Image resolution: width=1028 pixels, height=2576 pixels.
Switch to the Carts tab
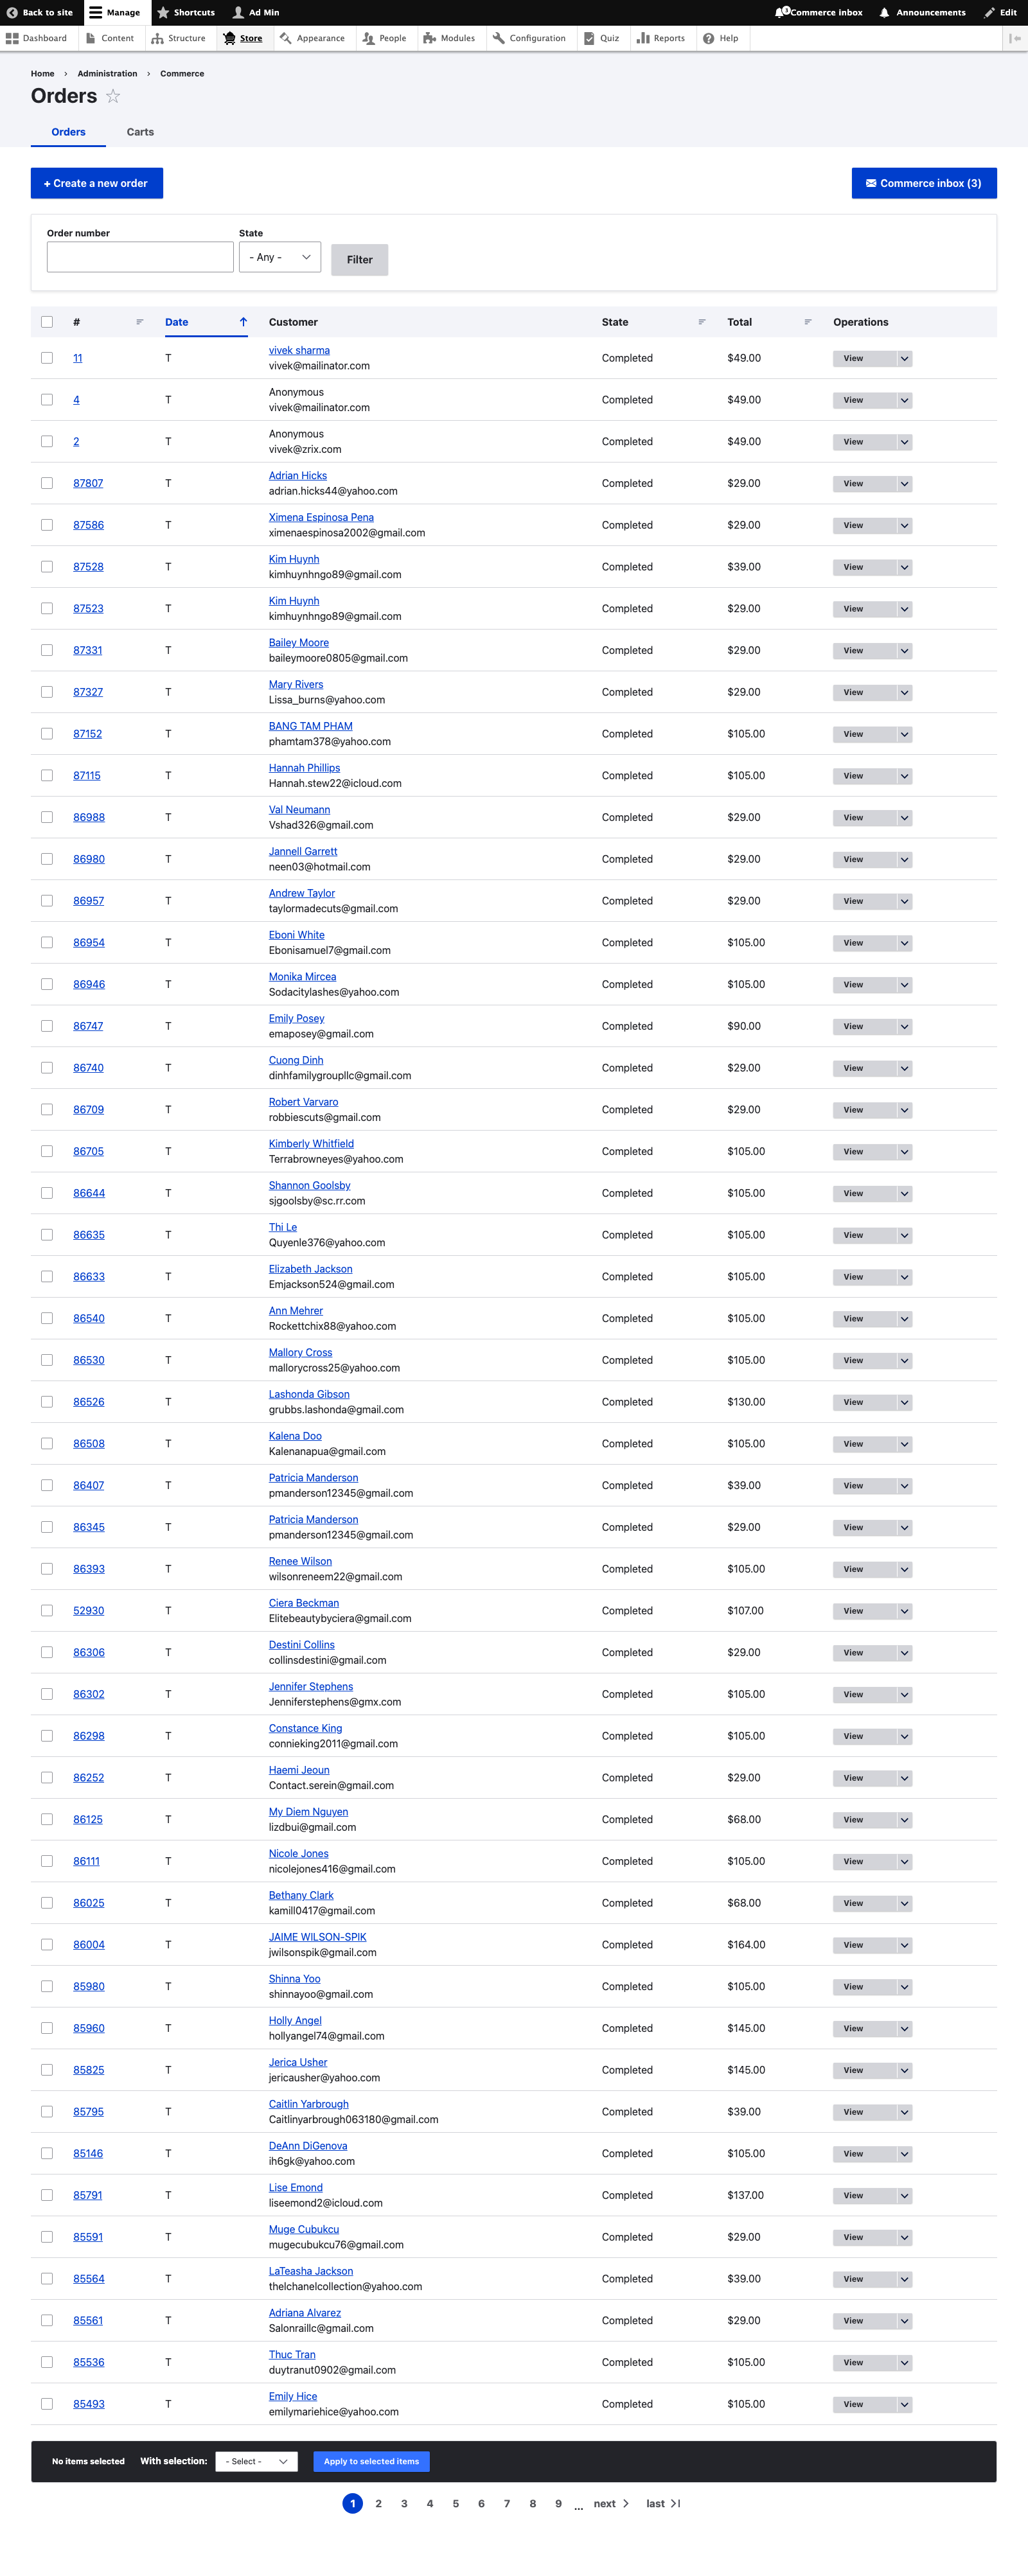pos(140,132)
